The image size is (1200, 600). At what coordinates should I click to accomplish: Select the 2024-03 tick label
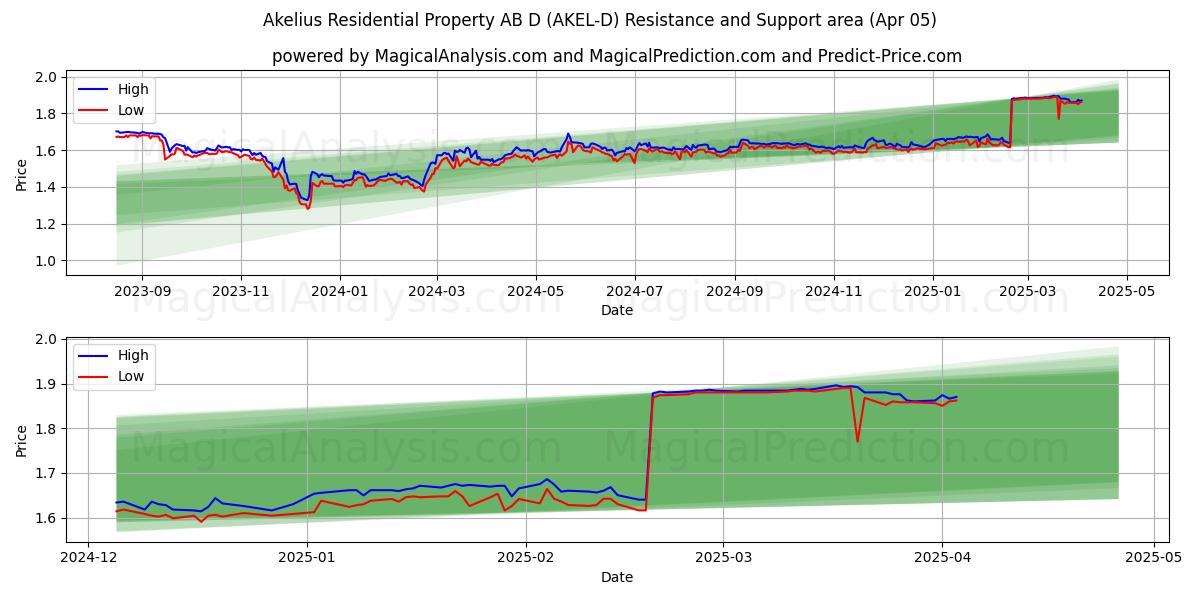pyautogui.click(x=437, y=291)
